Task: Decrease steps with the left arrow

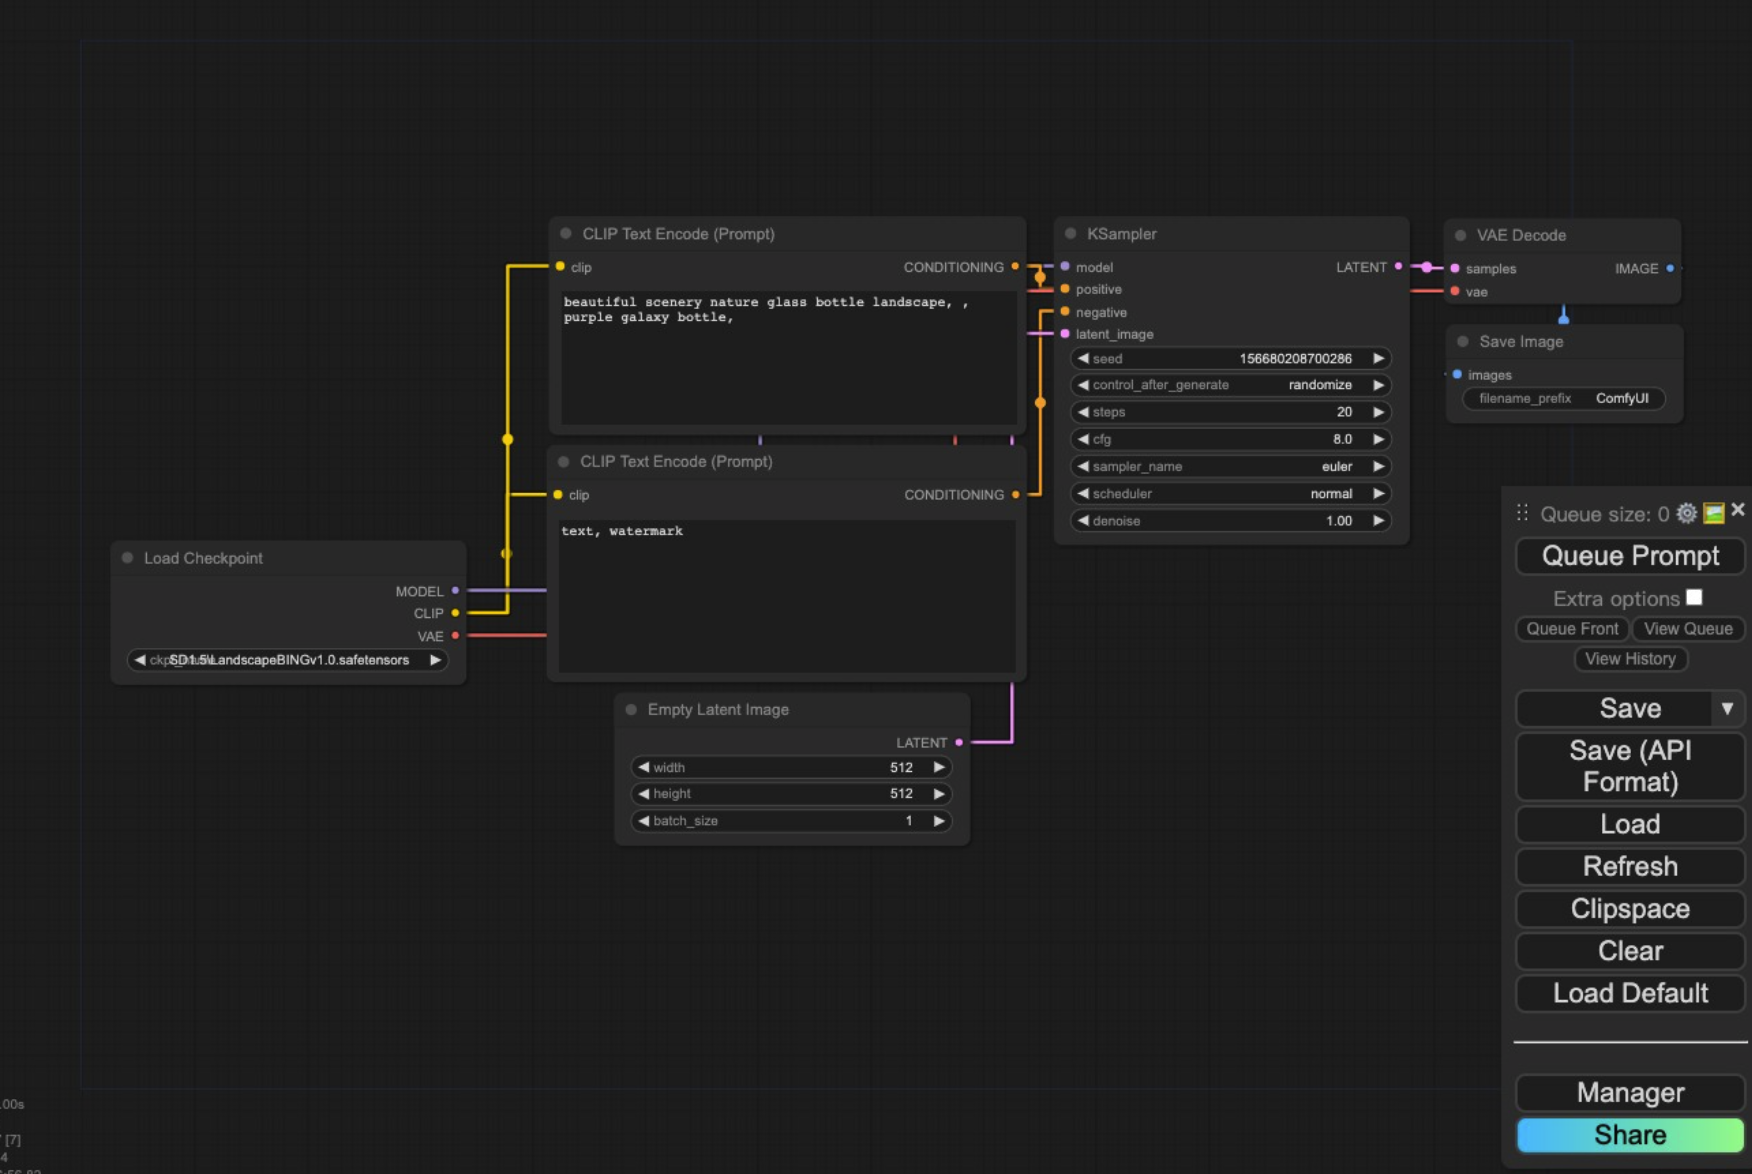Action: [1083, 412]
